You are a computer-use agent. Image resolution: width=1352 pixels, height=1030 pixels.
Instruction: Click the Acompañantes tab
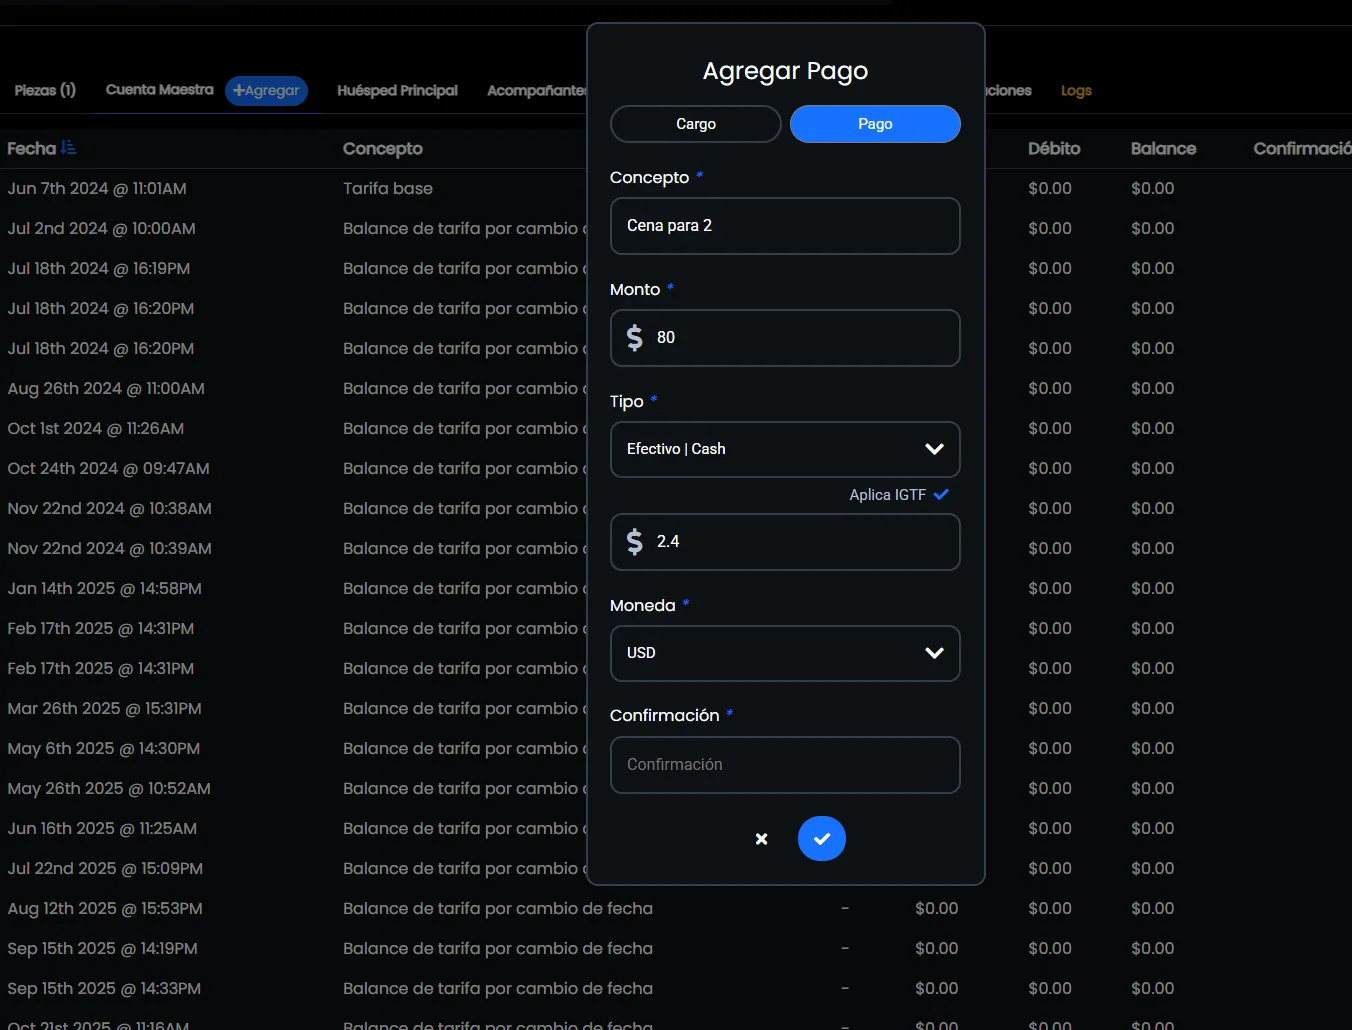536,90
